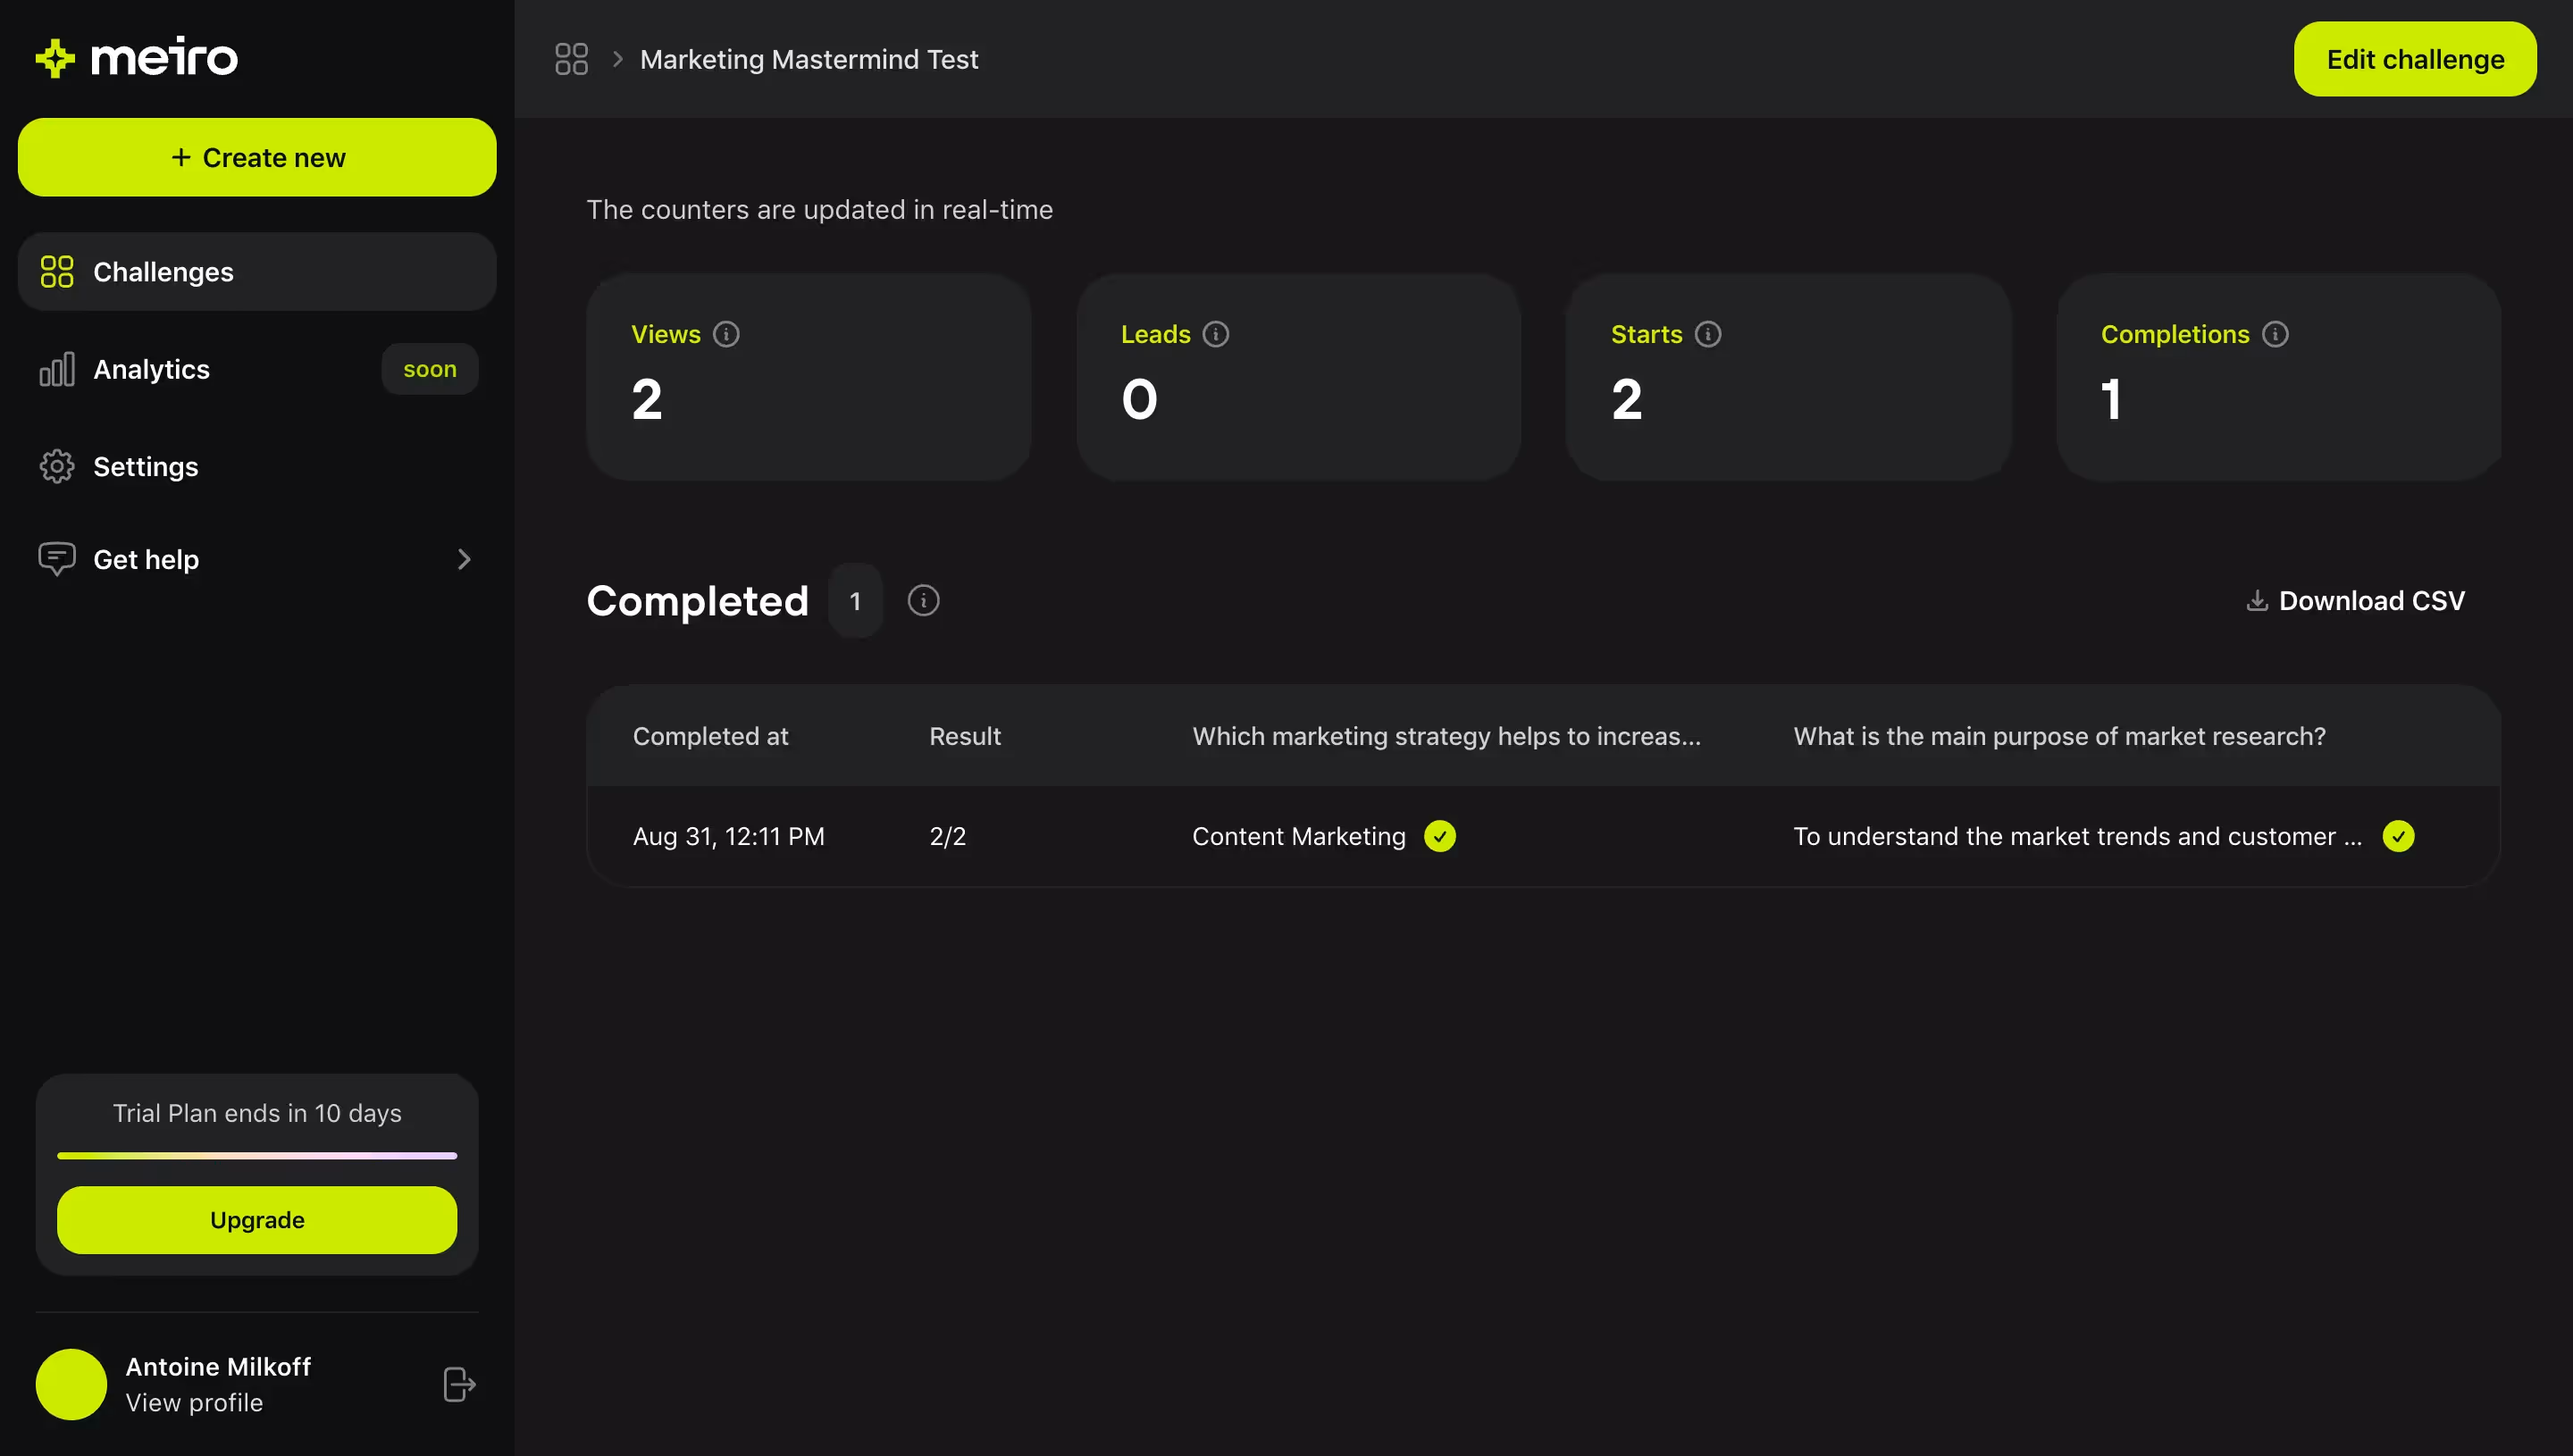Click the Leads info icon
2573x1456 pixels.
[1216, 334]
